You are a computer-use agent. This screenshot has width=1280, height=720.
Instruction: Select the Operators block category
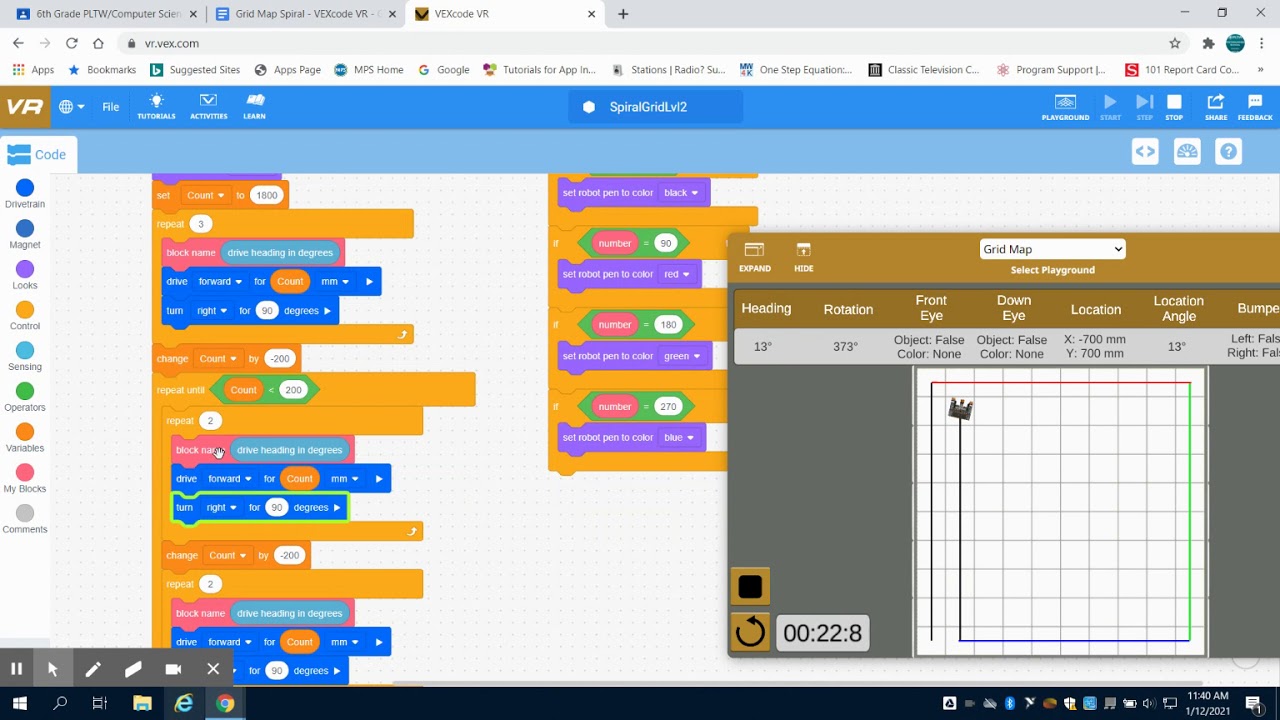pos(25,398)
